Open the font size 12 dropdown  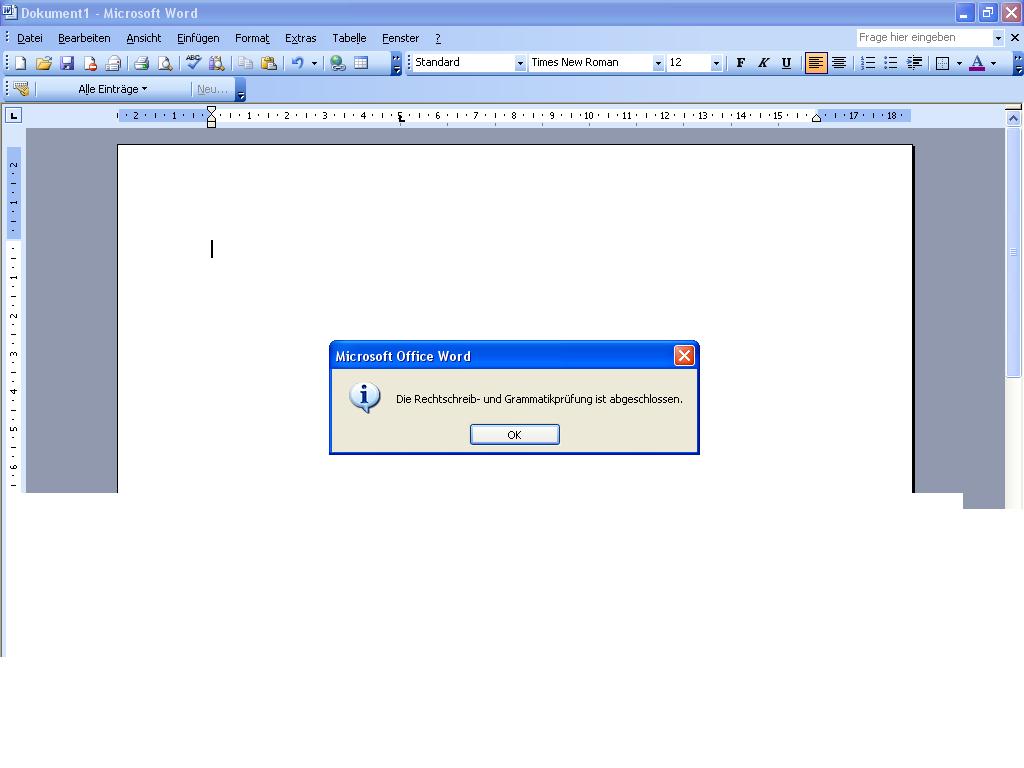716,63
